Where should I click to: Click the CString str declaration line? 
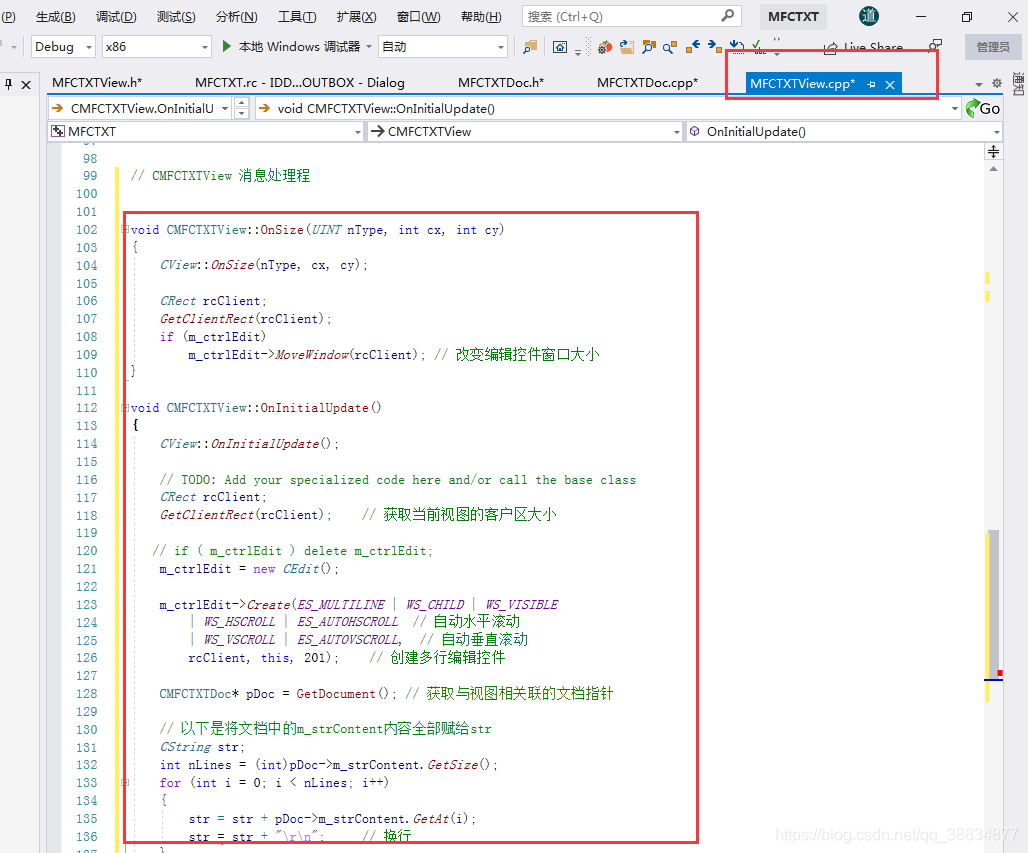coord(202,747)
